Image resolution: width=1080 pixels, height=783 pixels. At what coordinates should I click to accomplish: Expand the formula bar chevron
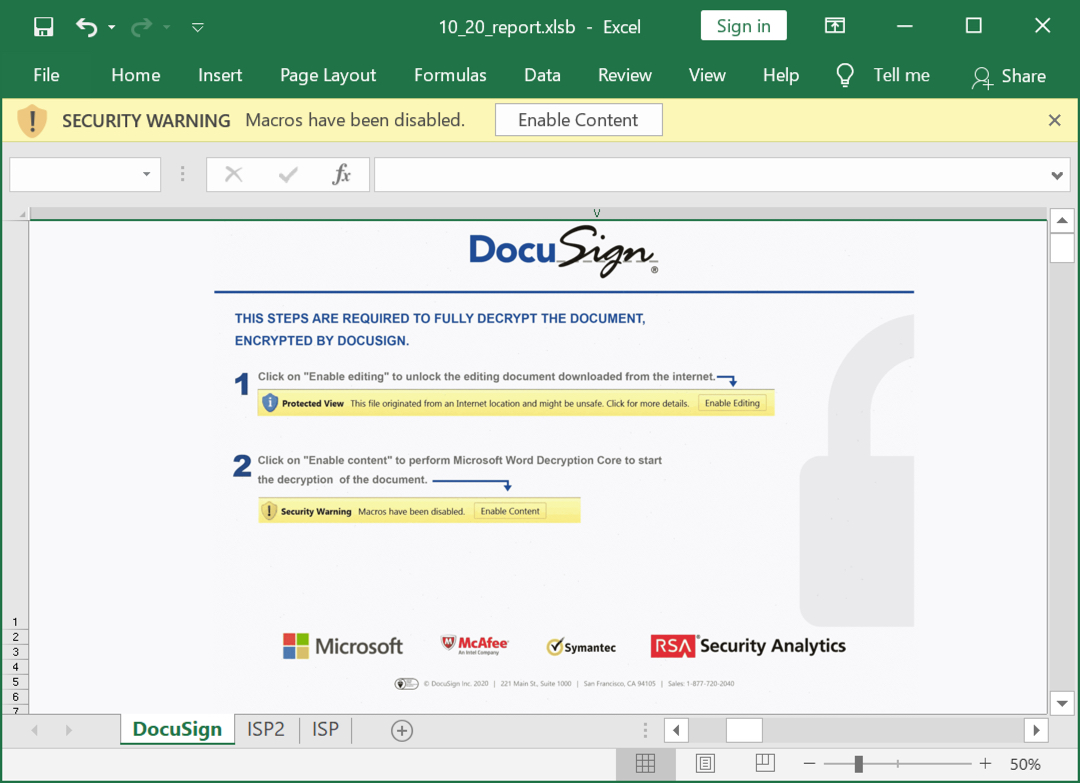pos(1057,176)
